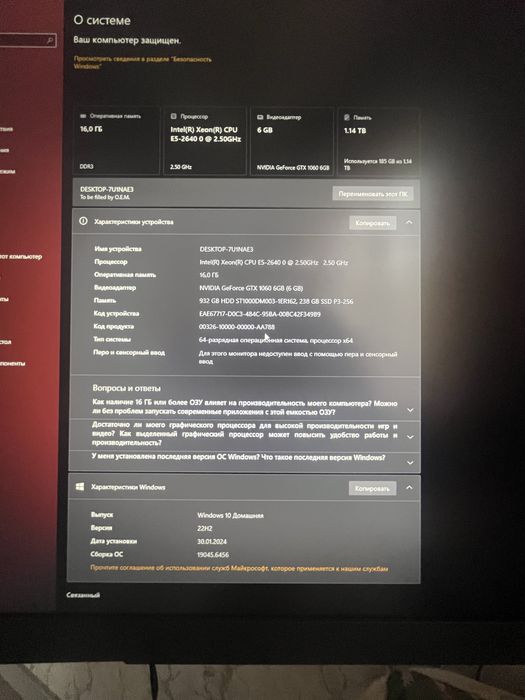Open the Видеоадаптер 6 GB card
The width and height of the screenshot is (525, 700).
tap(292, 142)
